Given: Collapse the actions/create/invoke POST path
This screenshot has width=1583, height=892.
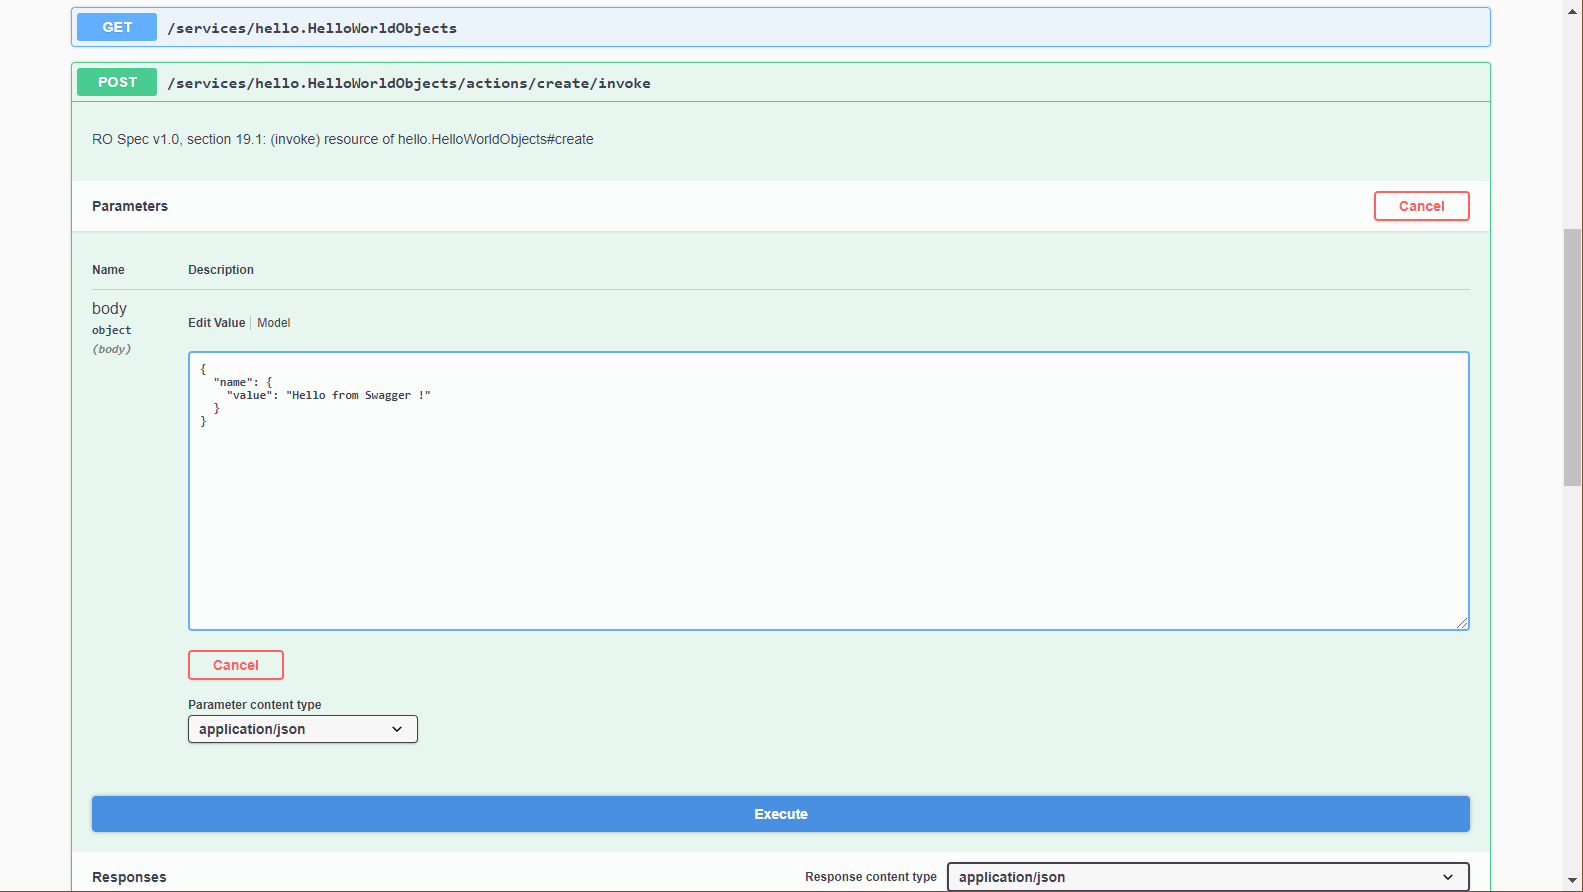Looking at the screenshot, I should point(409,83).
